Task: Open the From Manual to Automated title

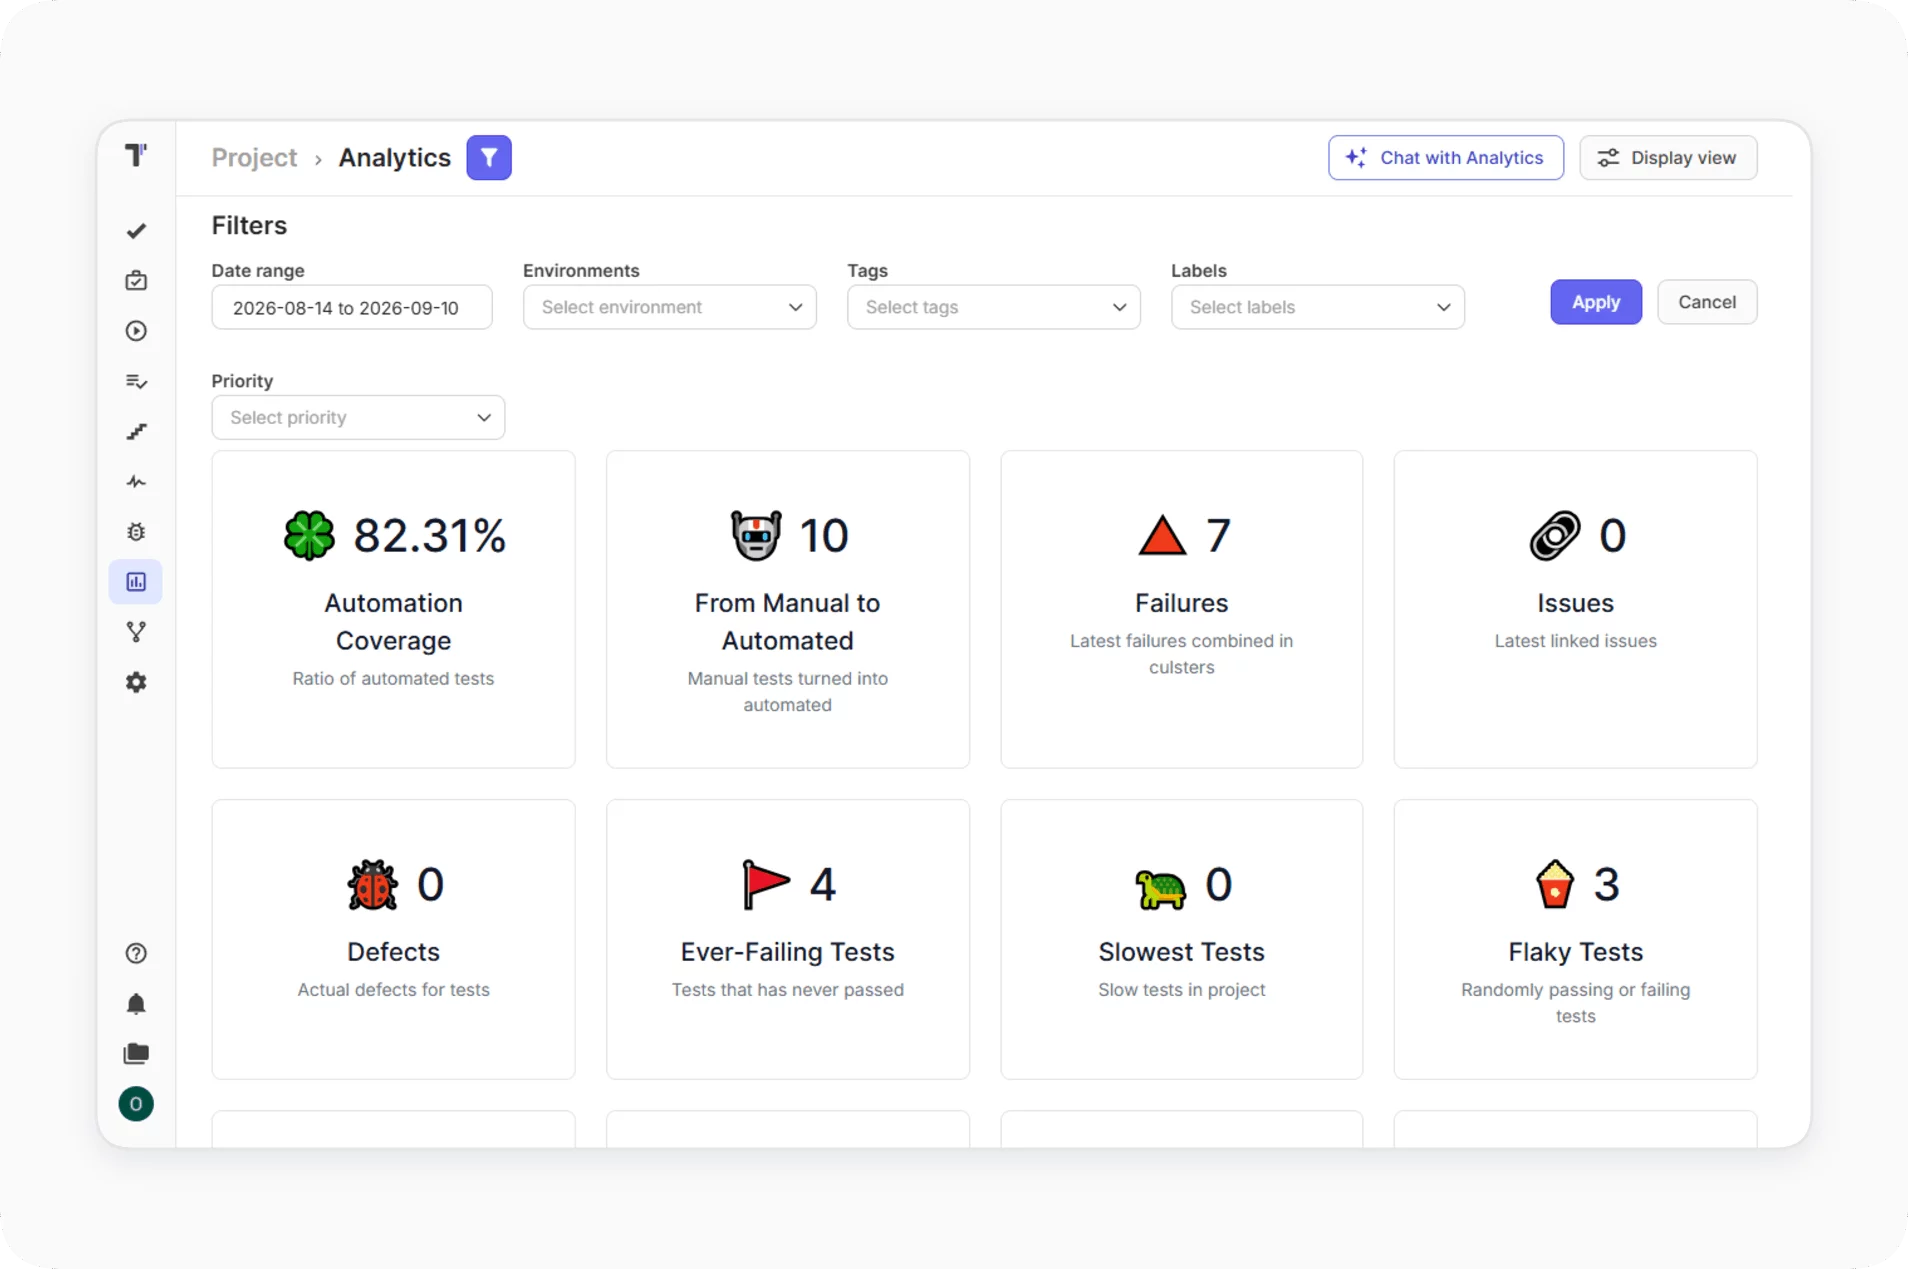Action: pos(788,622)
